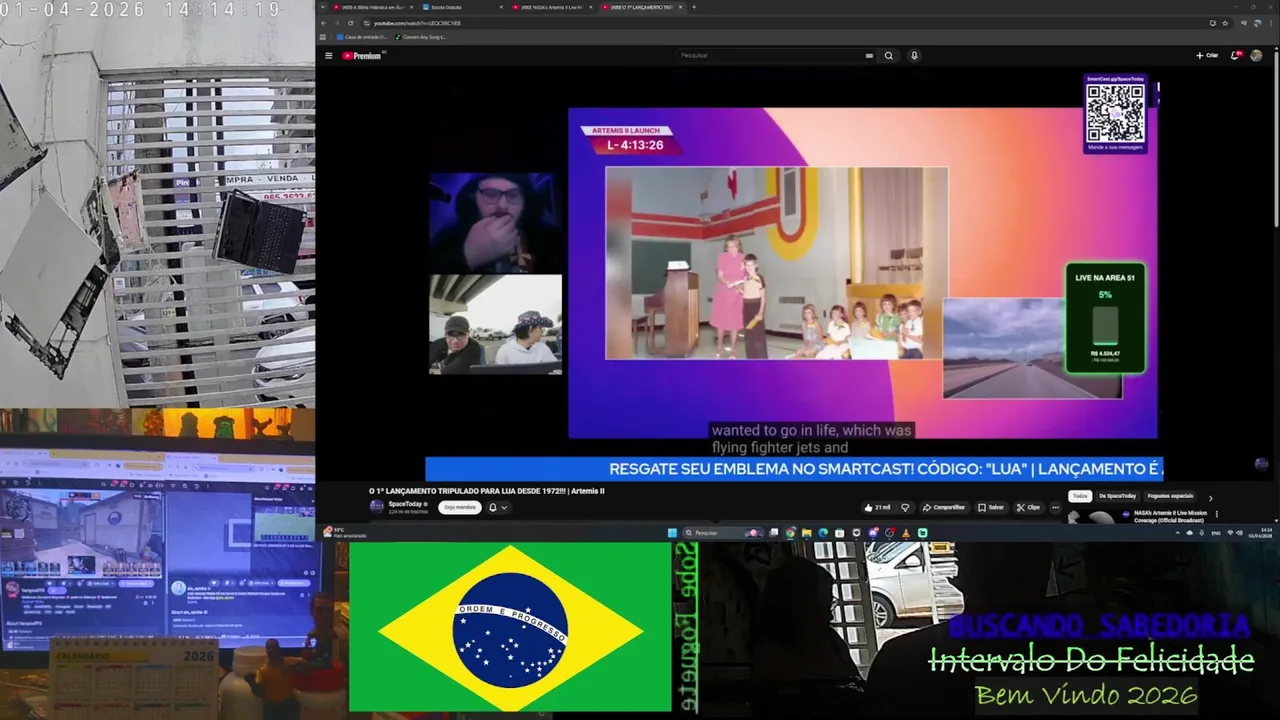Open File Explorer from the taskbar
The width and height of the screenshot is (1280, 720).
click(807, 533)
